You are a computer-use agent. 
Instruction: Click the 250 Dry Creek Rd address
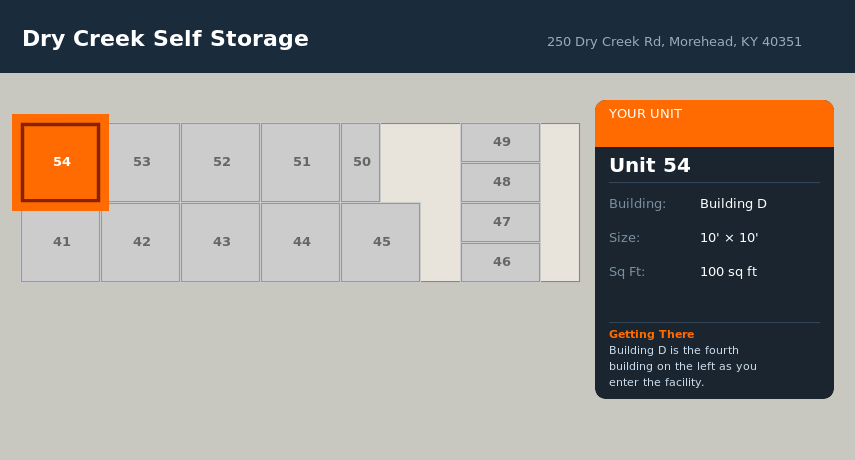click(674, 42)
